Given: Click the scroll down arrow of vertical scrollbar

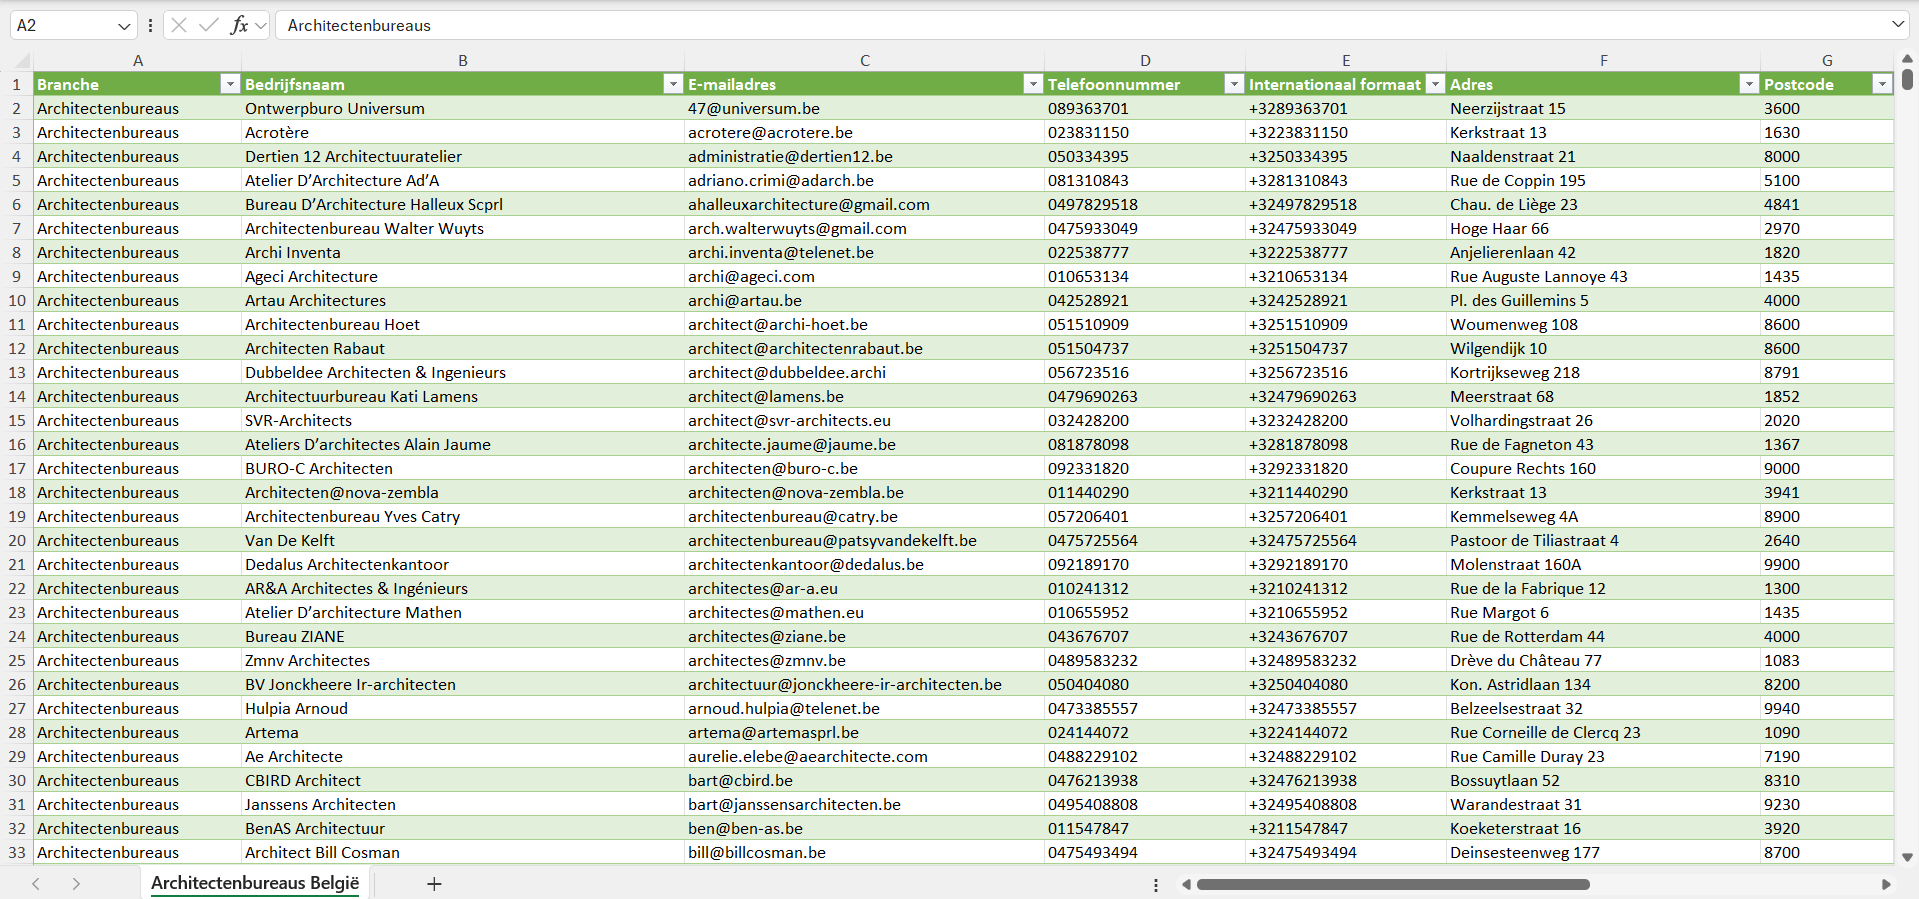Looking at the screenshot, I should tap(1907, 857).
